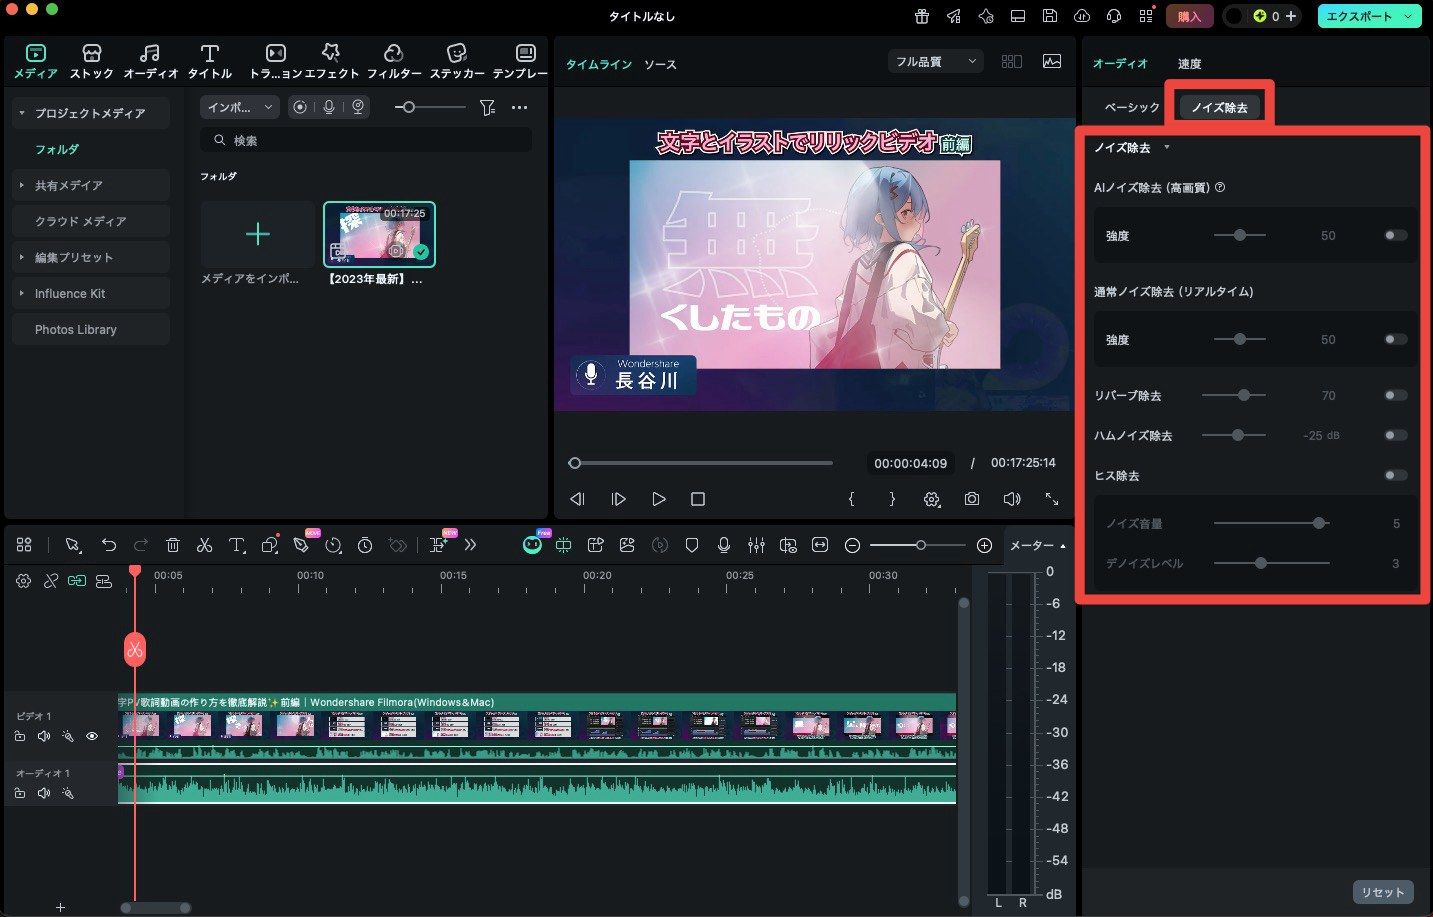Open the フル品質 quality dropdown
This screenshot has width=1433, height=917.
[936, 62]
